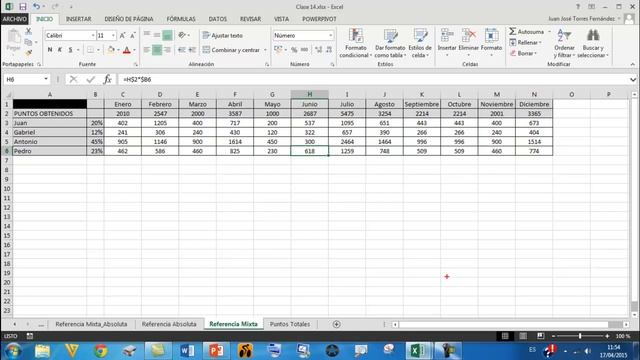This screenshot has width=640, height=360.
Task: Open the Número format dropdown
Action: click(x=330, y=36)
